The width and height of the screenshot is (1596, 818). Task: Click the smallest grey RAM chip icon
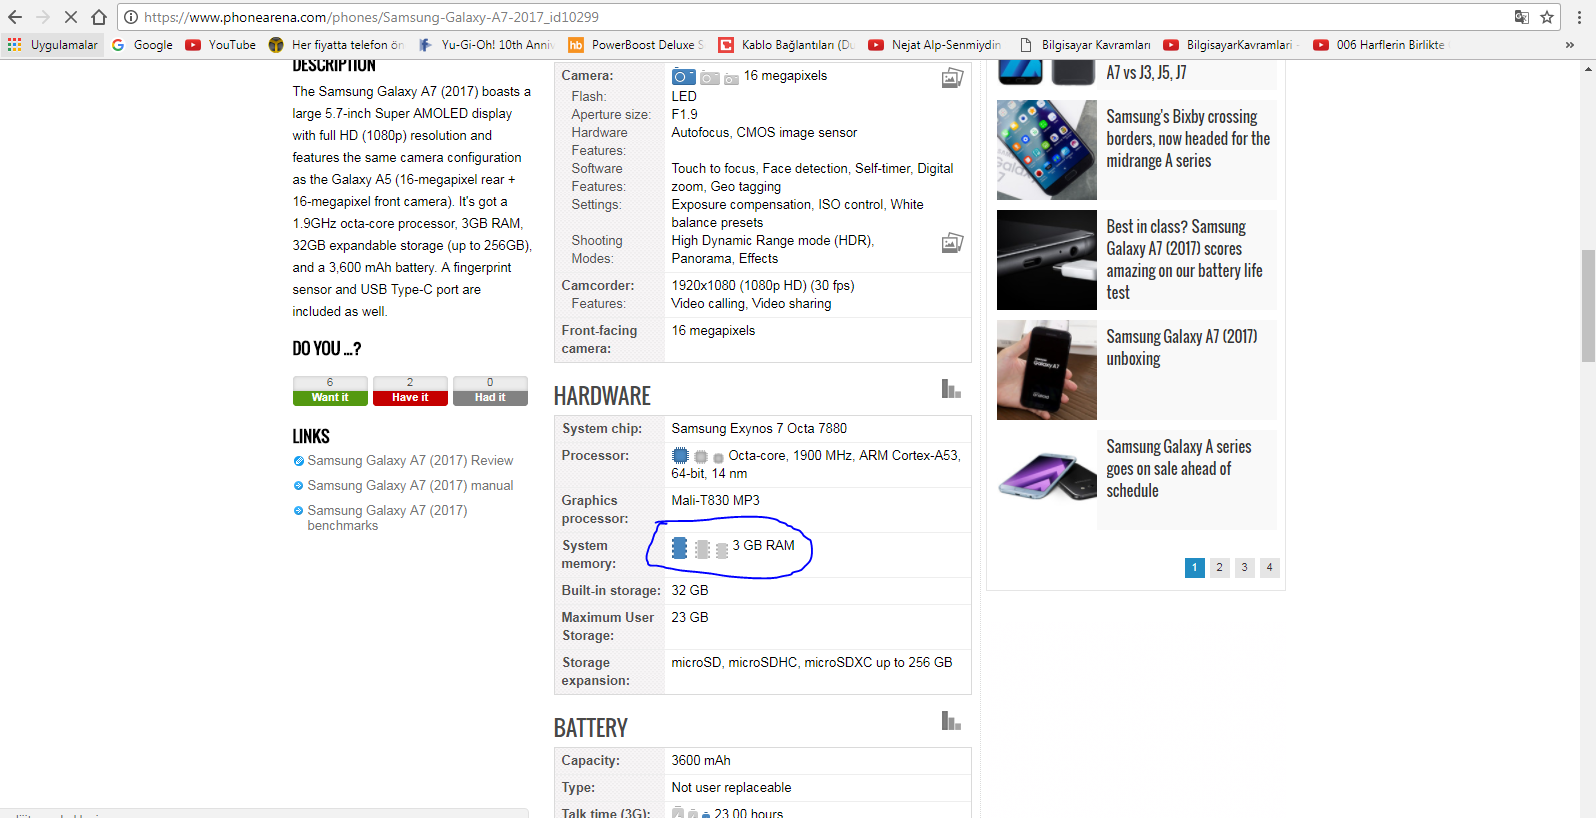tap(722, 551)
